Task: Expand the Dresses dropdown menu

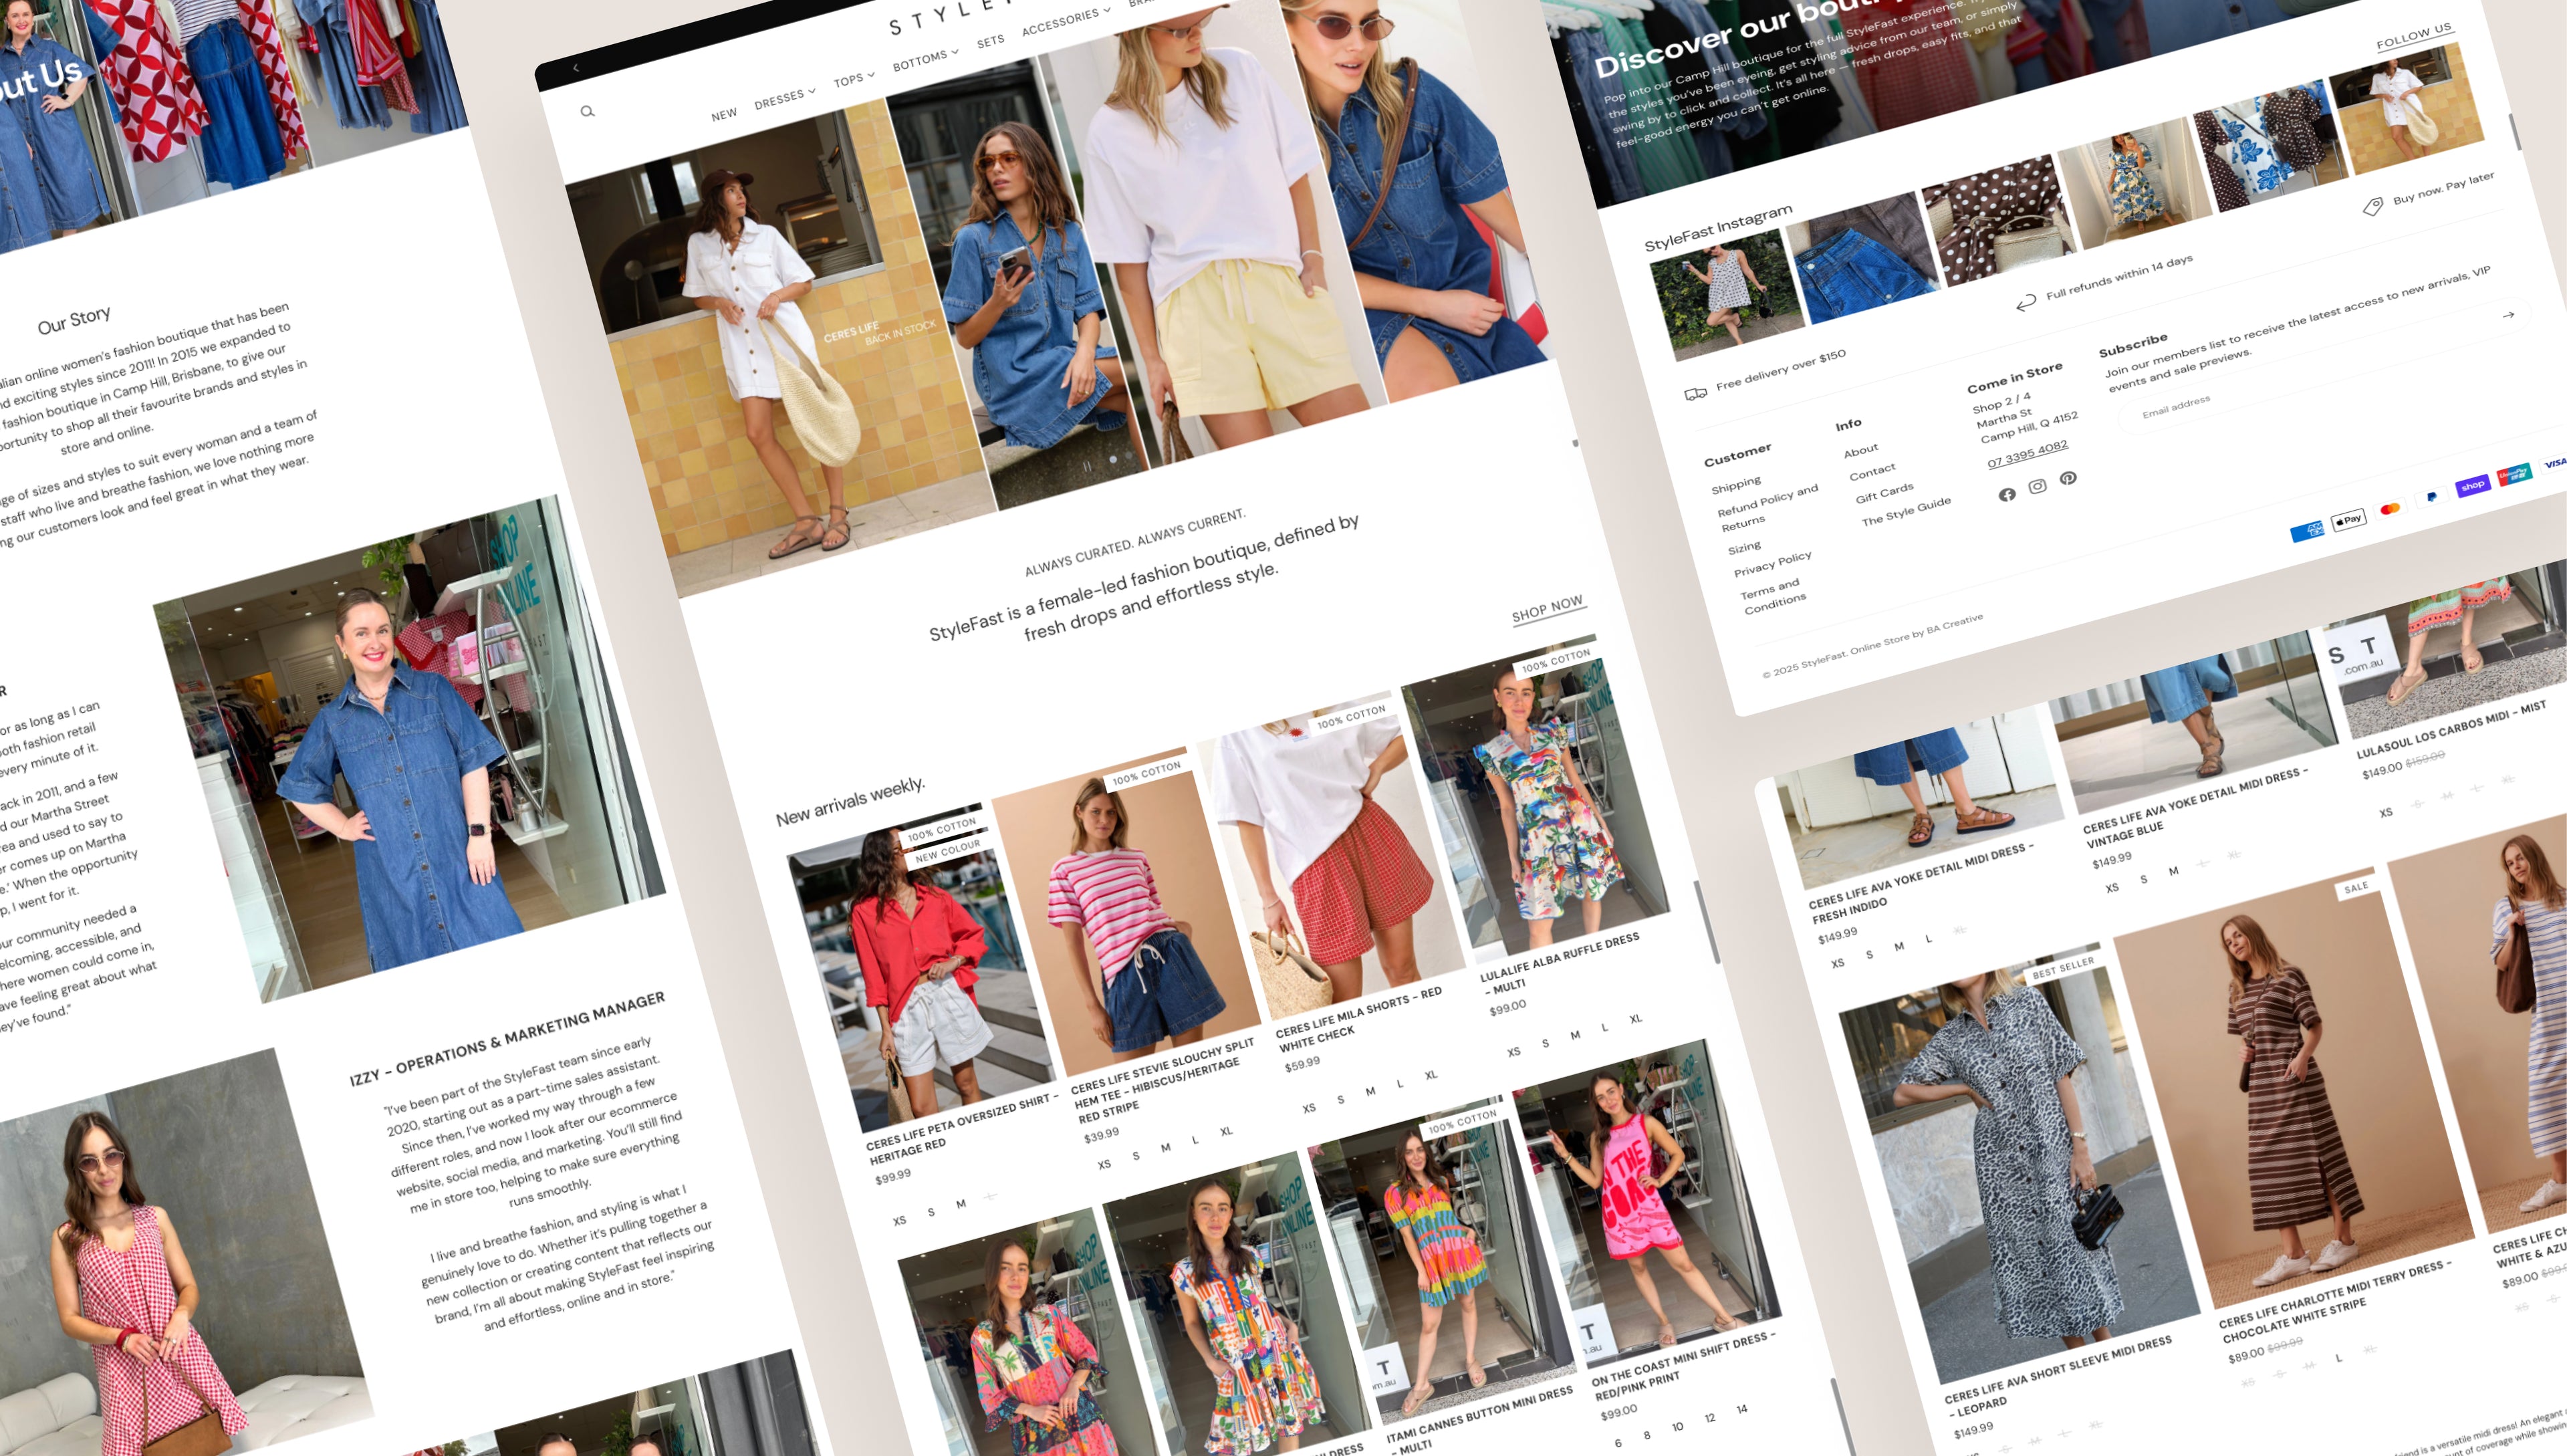Action: coord(784,98)
